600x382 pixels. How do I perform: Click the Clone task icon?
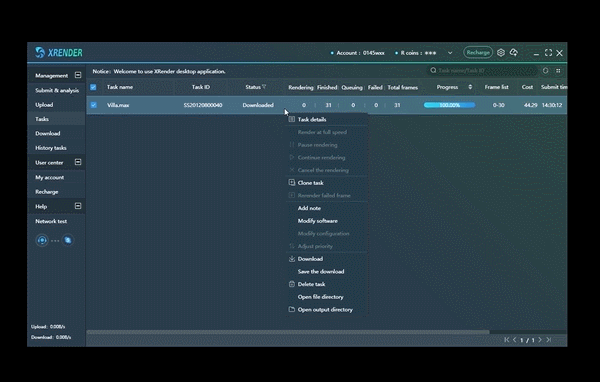point(292,183)
